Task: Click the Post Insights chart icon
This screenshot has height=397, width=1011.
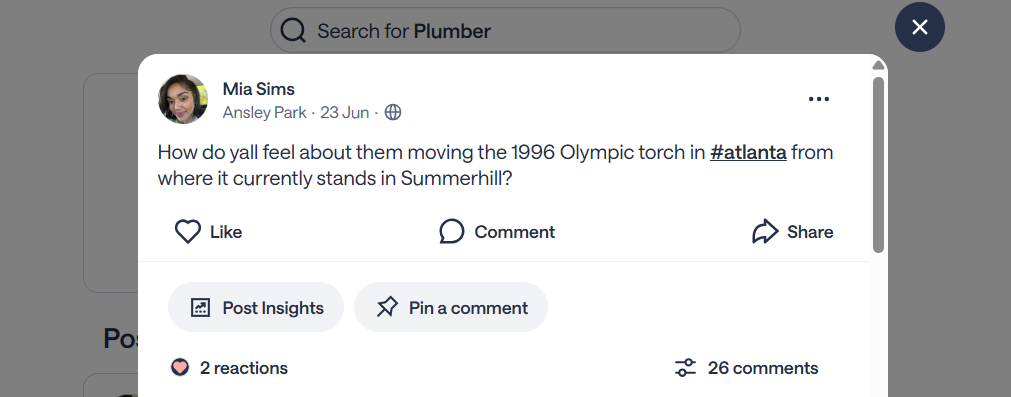Action: click(201, 307)
